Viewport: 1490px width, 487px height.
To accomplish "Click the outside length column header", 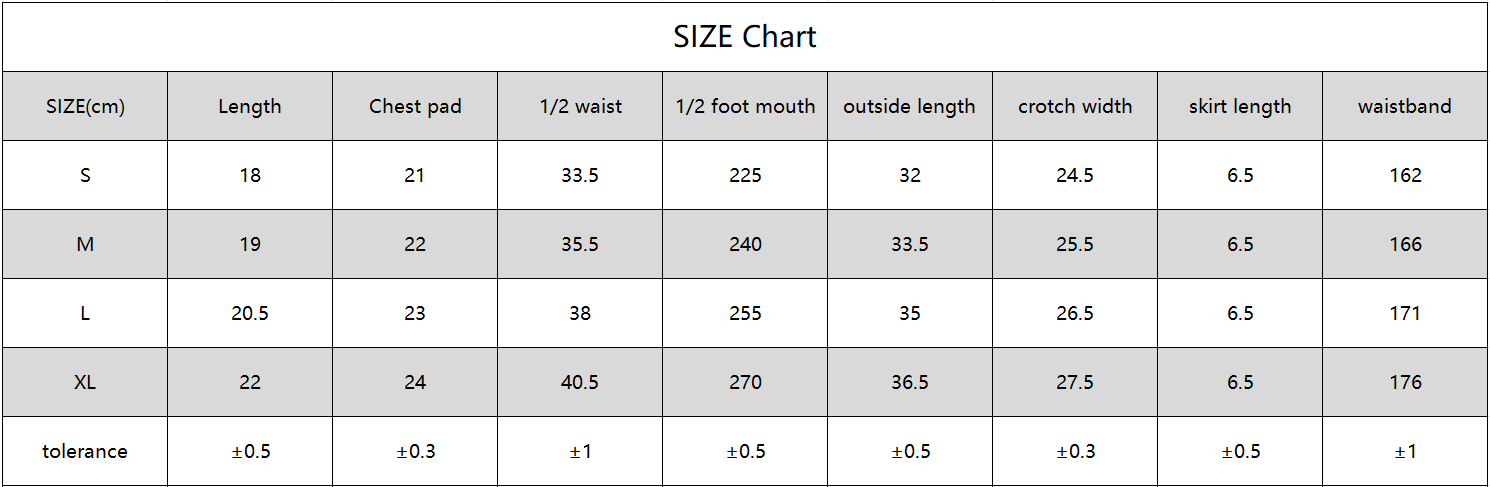I will tap(909, 106).
